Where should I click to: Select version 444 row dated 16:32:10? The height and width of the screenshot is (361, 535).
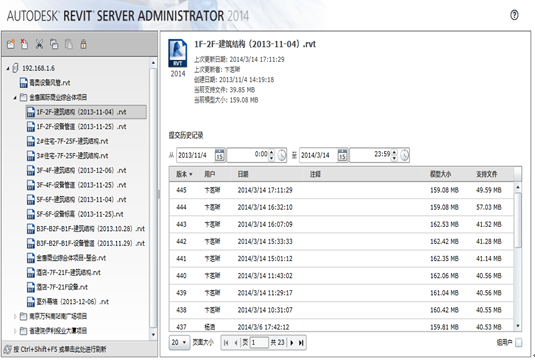[341, 207]
